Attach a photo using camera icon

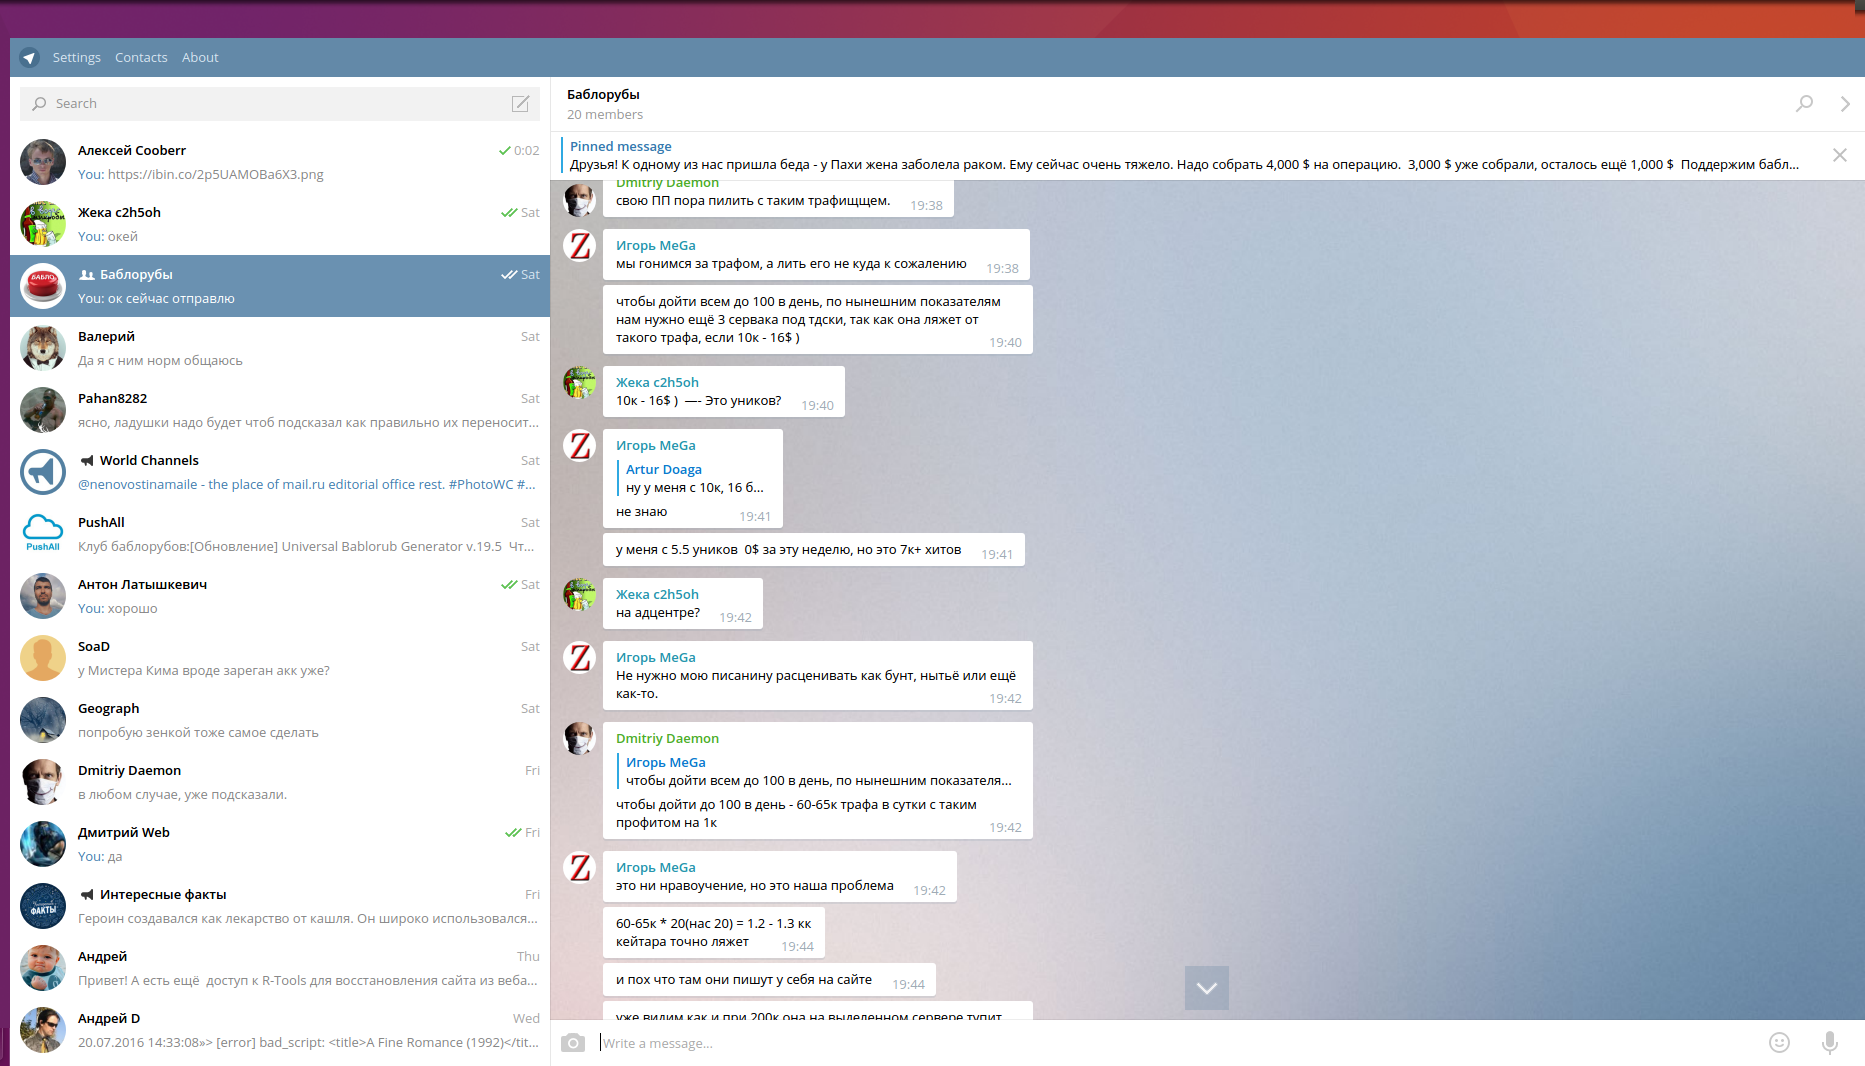[573, 1043]
